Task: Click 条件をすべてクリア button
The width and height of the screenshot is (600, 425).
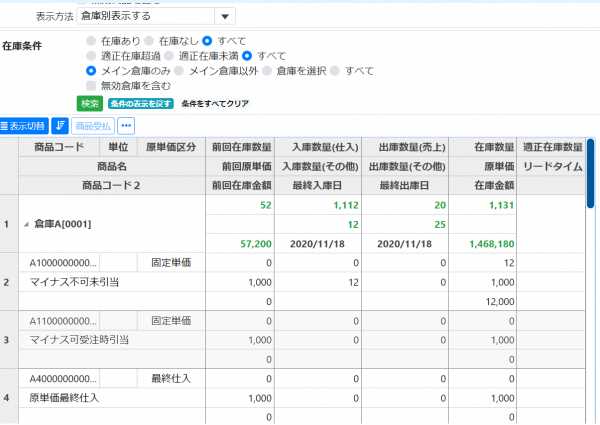Action: coord(215,104)
